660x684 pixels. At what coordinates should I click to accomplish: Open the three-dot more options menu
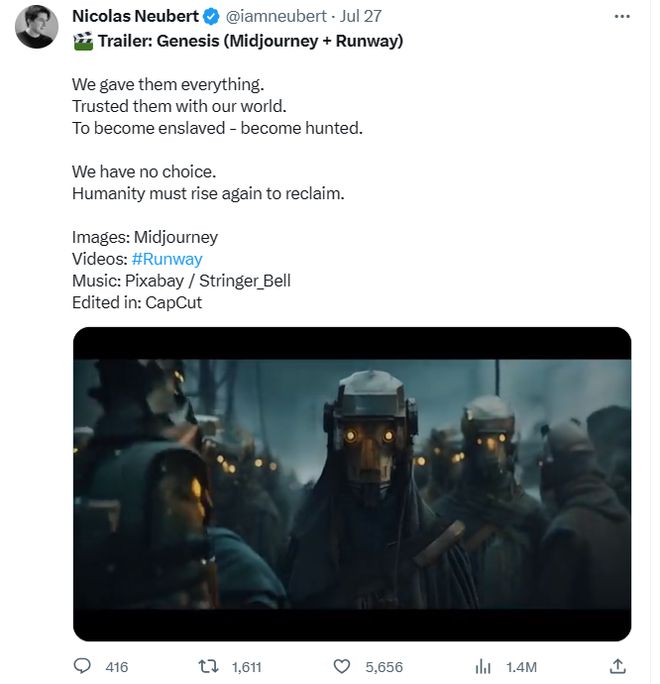622,17
